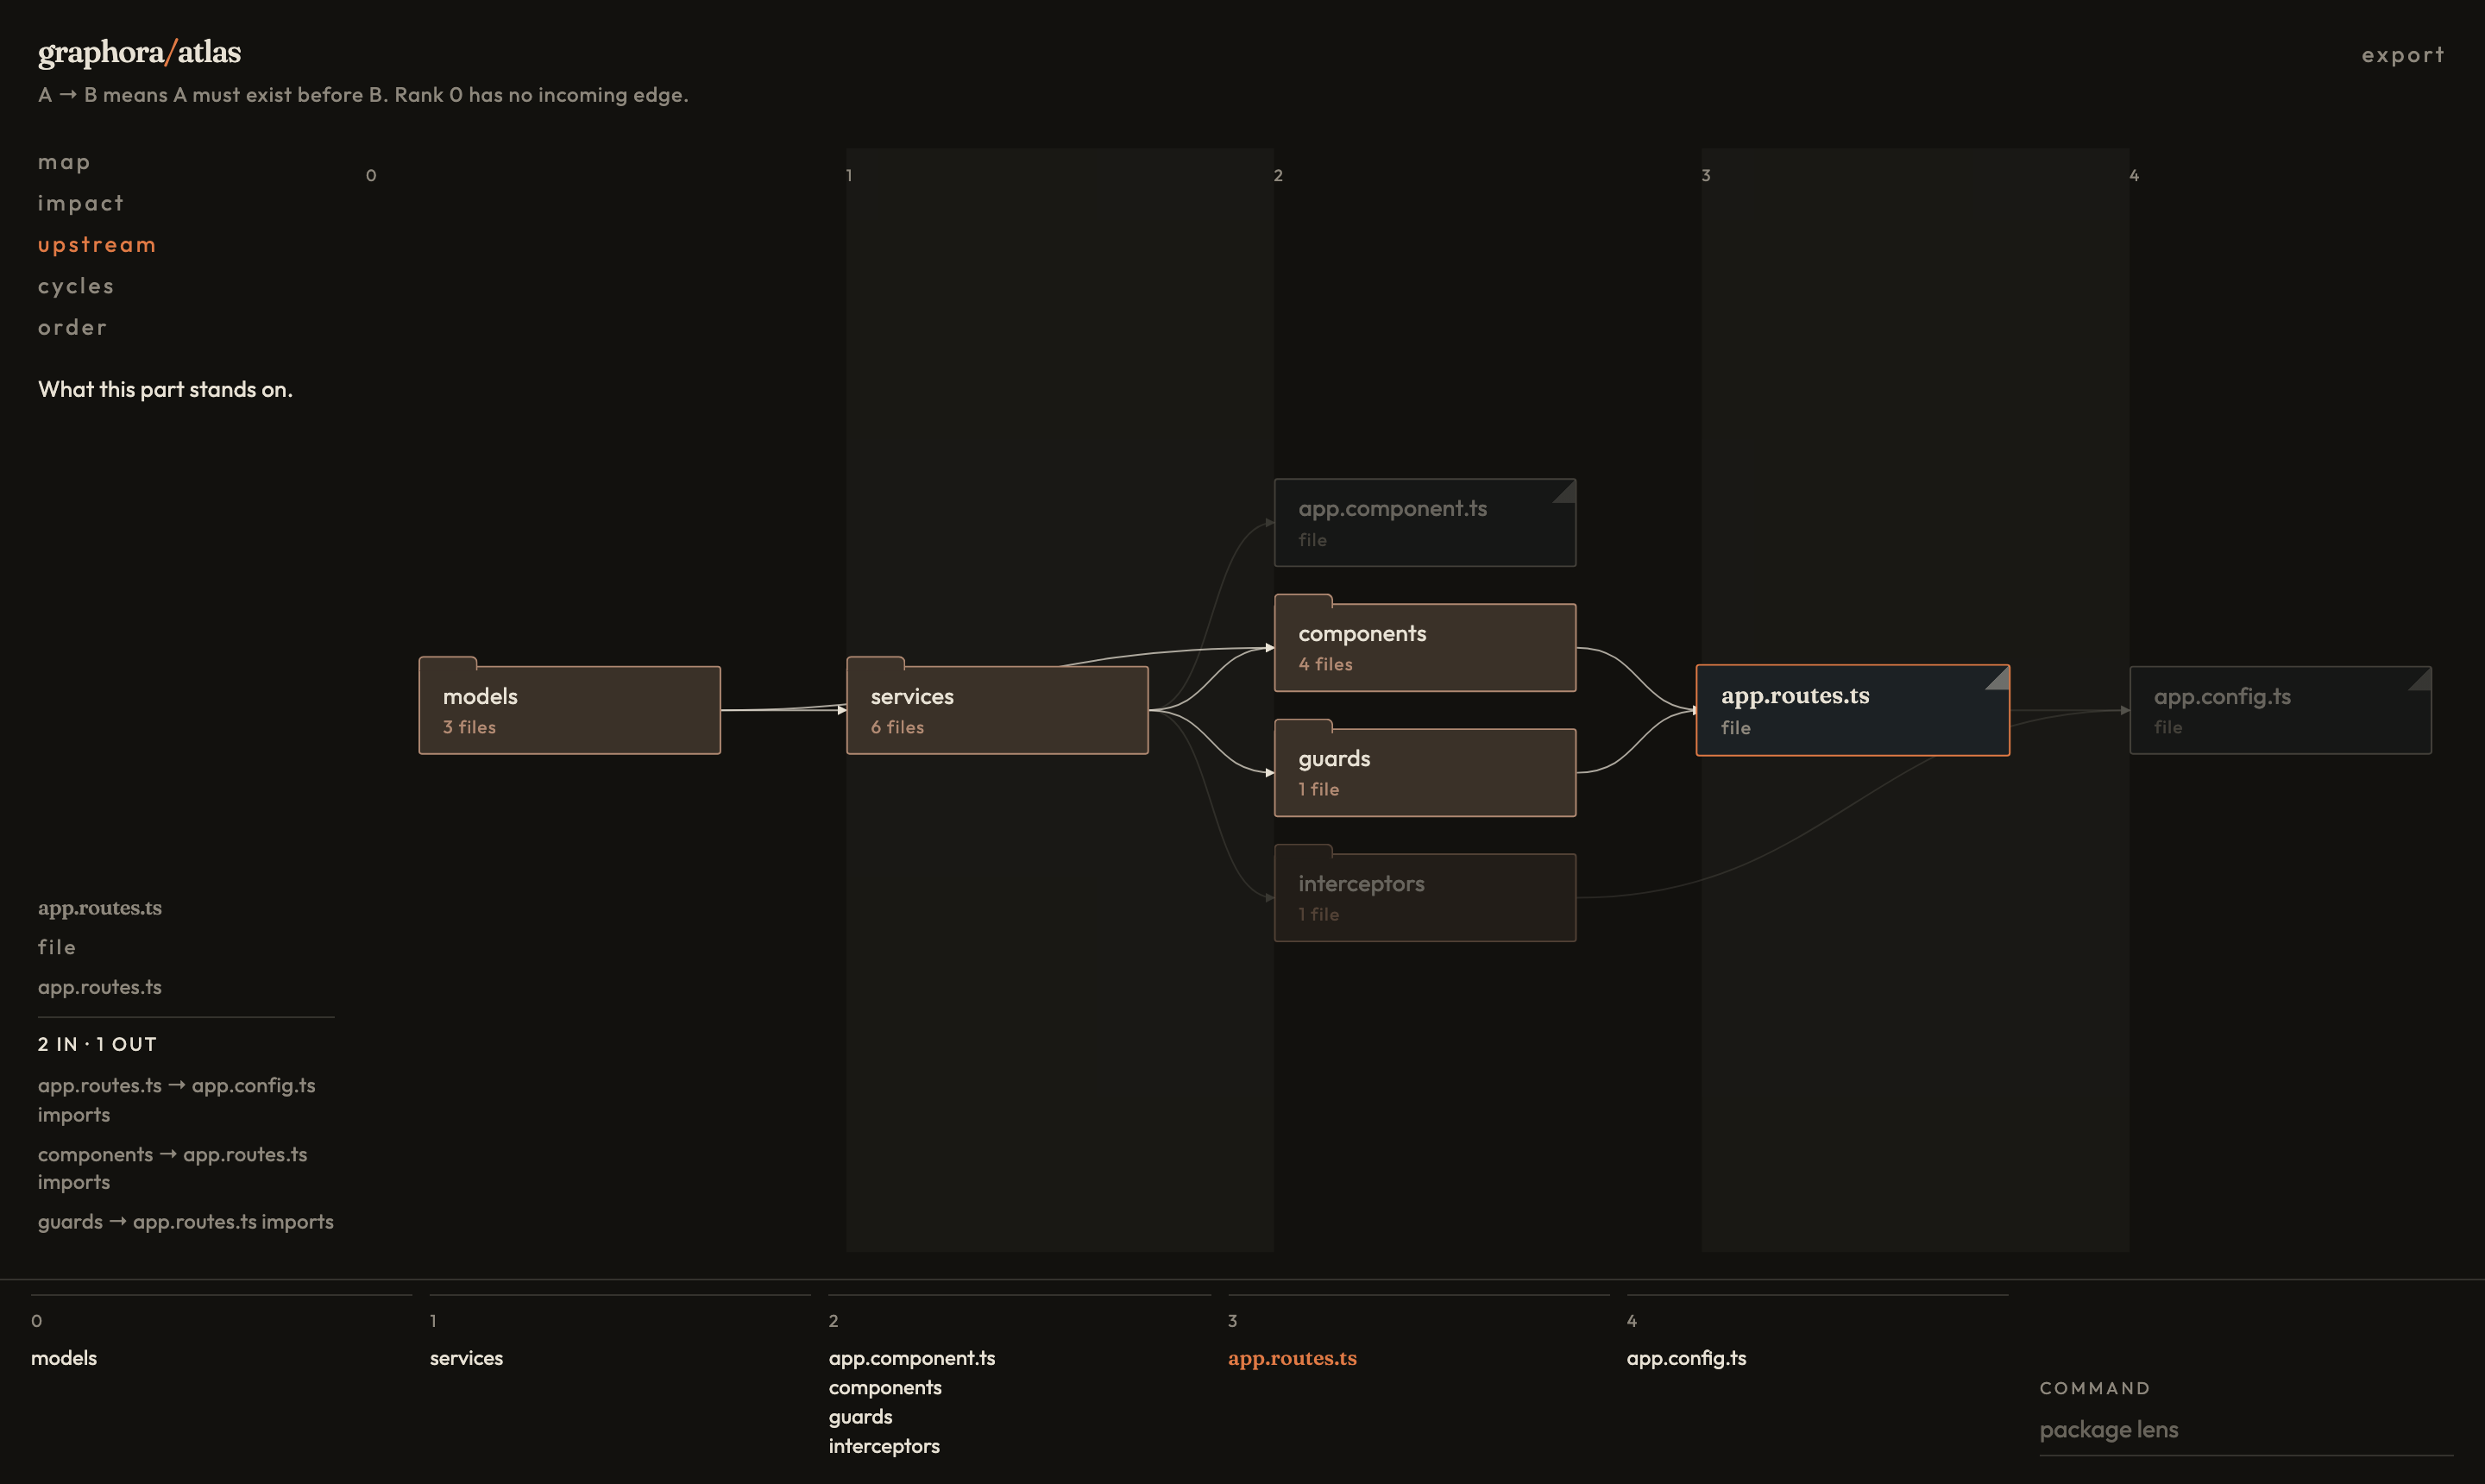Click the '2 IN · 1 OUT' summary
The width and height of the screenshot is (2485, 1484).
click(97, 1044)
